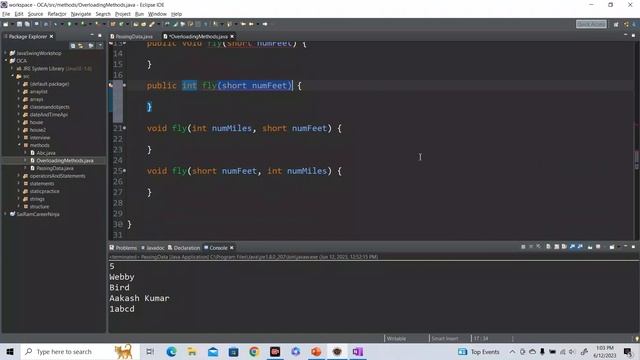Click the Quick Access field
640x360 pixels.
(x=591, y=24)
